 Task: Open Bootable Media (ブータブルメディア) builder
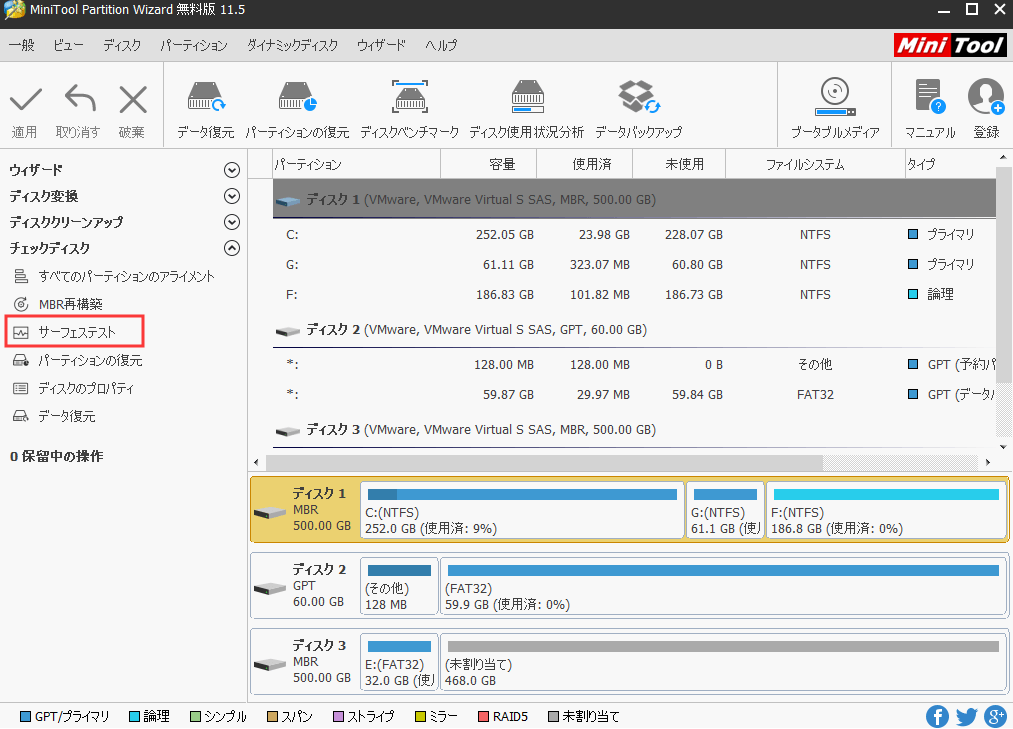pos(835,97)
